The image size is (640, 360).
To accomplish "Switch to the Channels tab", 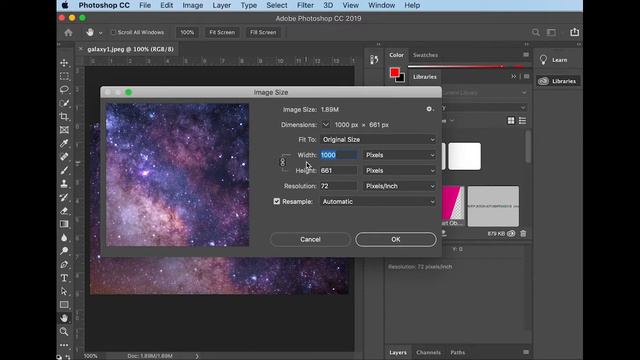I will point(428,352).
